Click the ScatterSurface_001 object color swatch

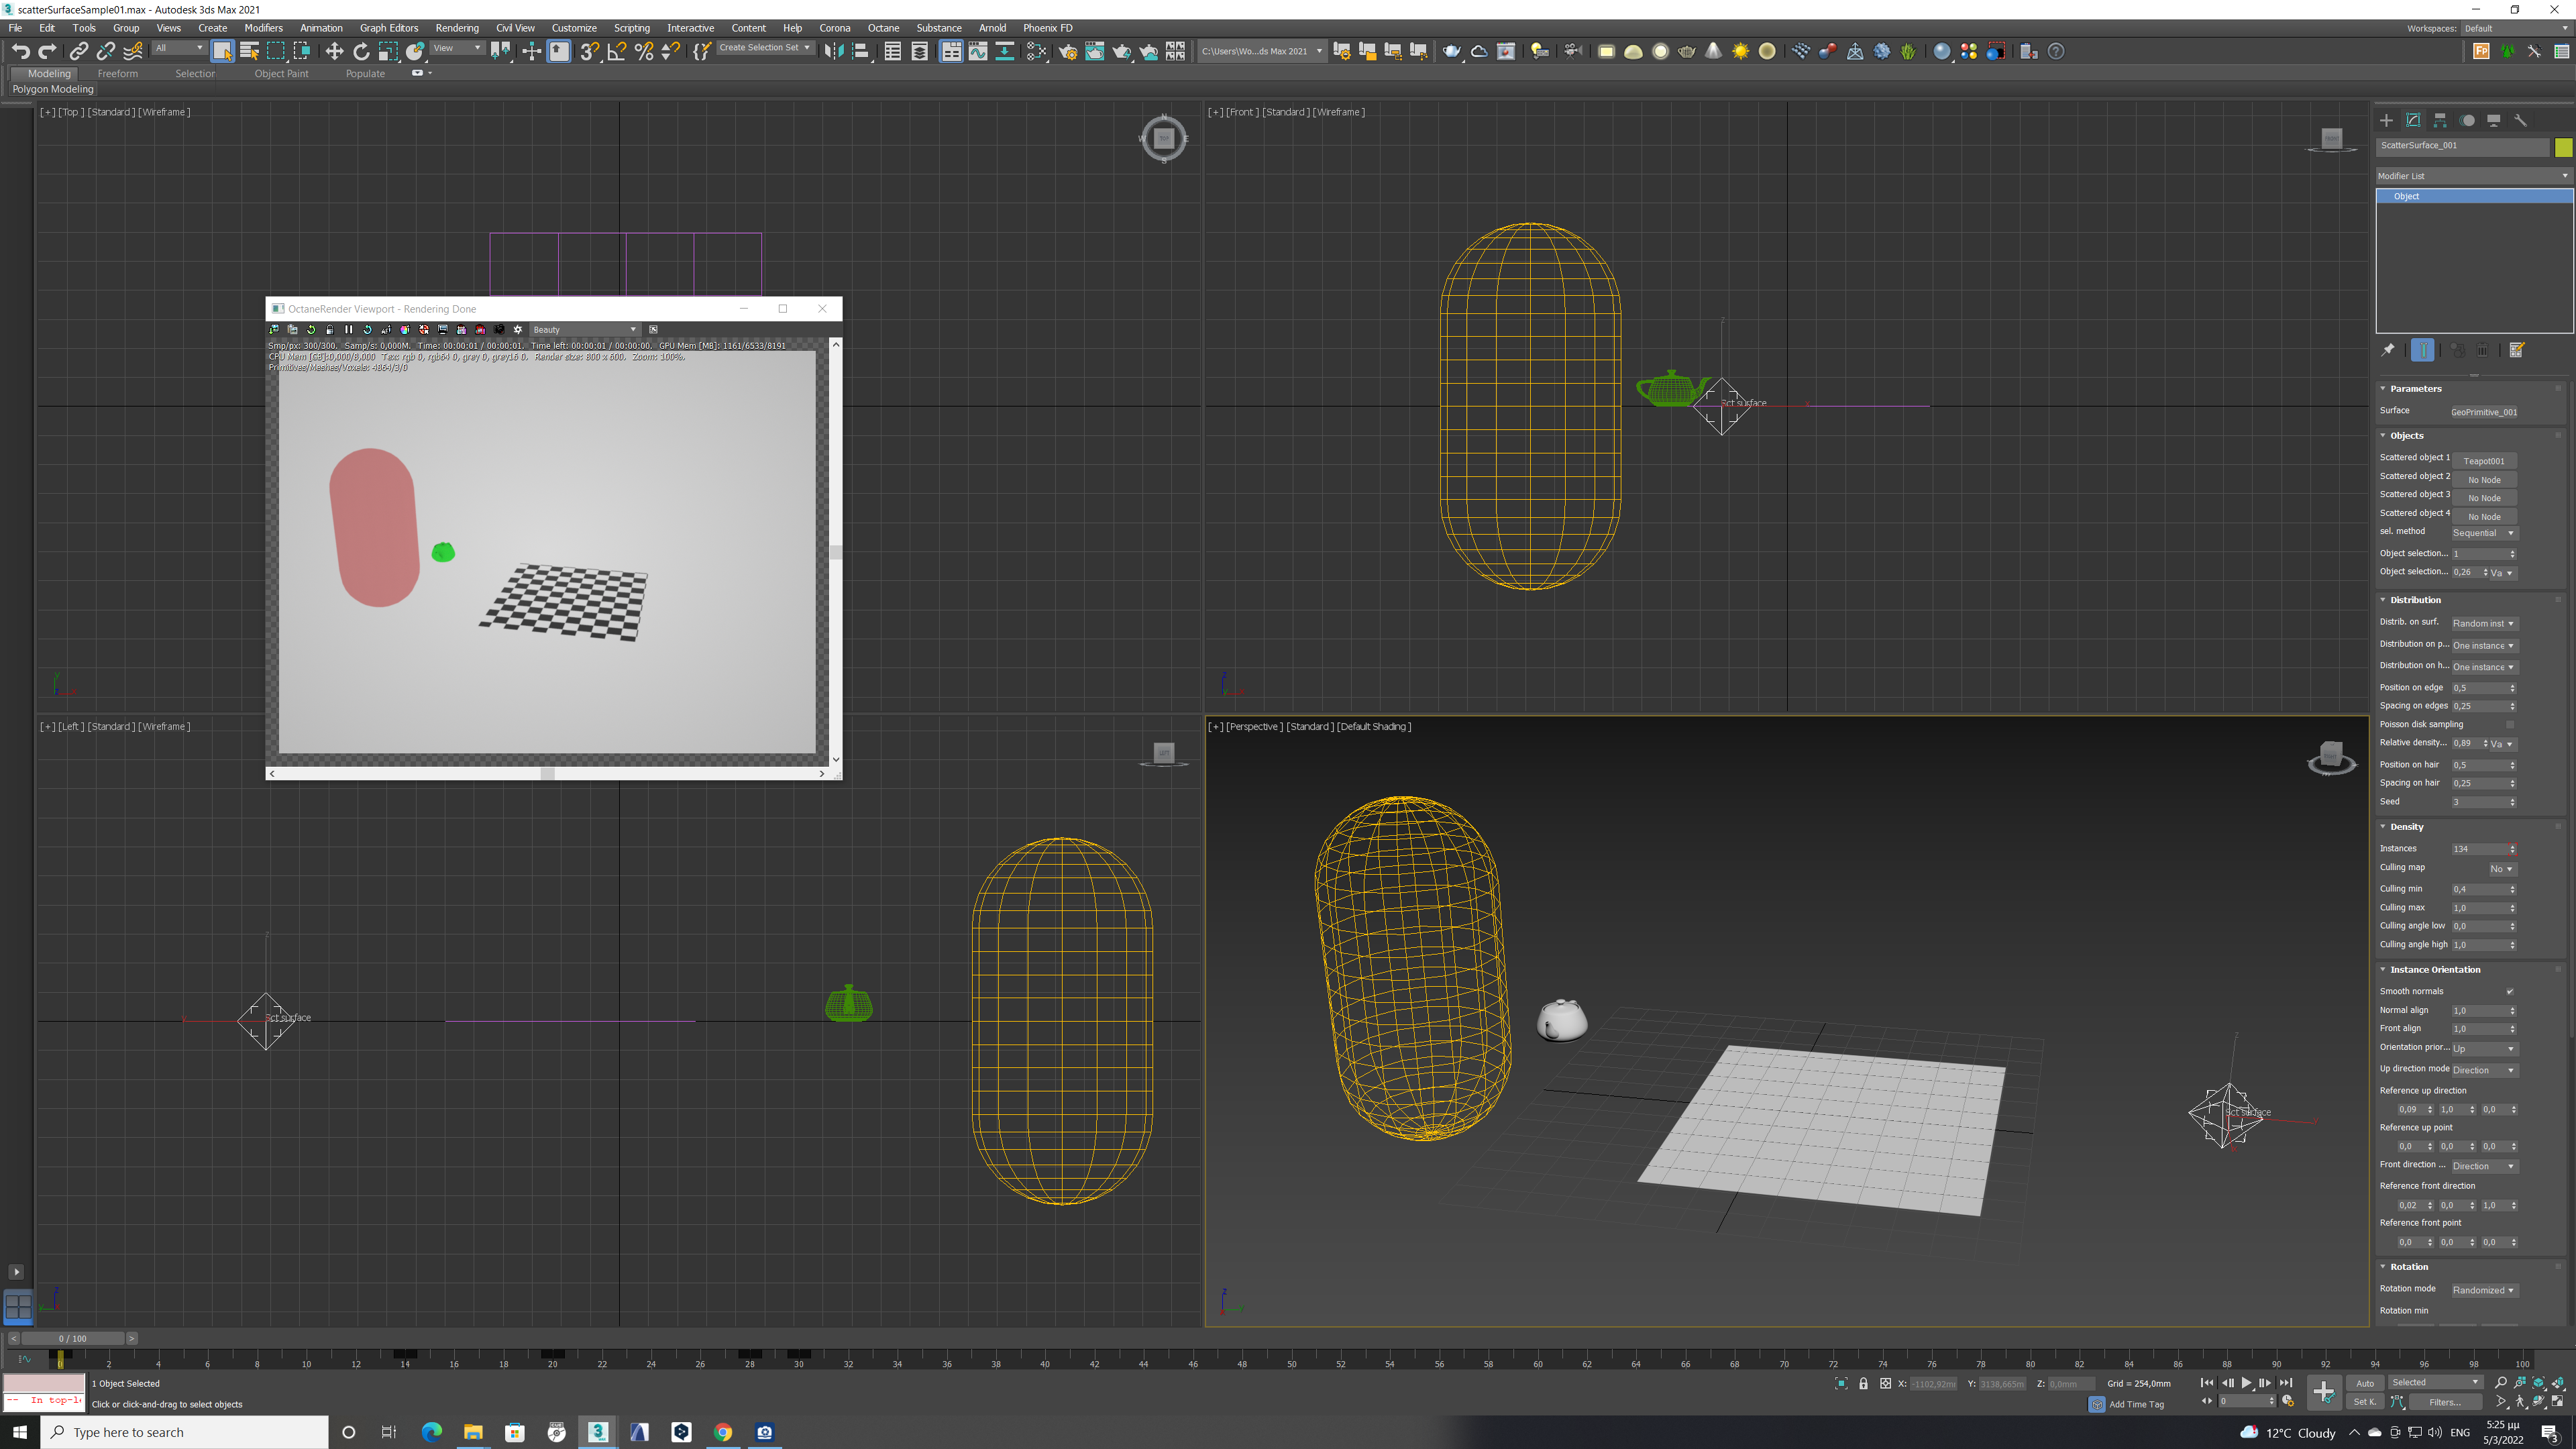[x=2563, y=147]
